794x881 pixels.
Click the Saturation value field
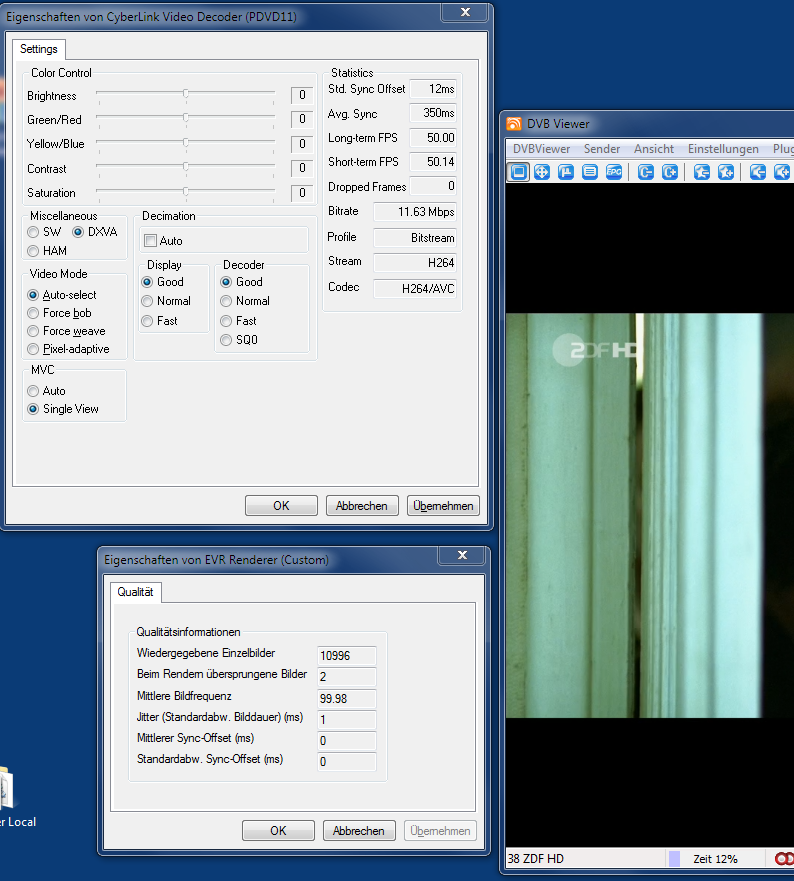pyautogui.click(x=302, y=193)
